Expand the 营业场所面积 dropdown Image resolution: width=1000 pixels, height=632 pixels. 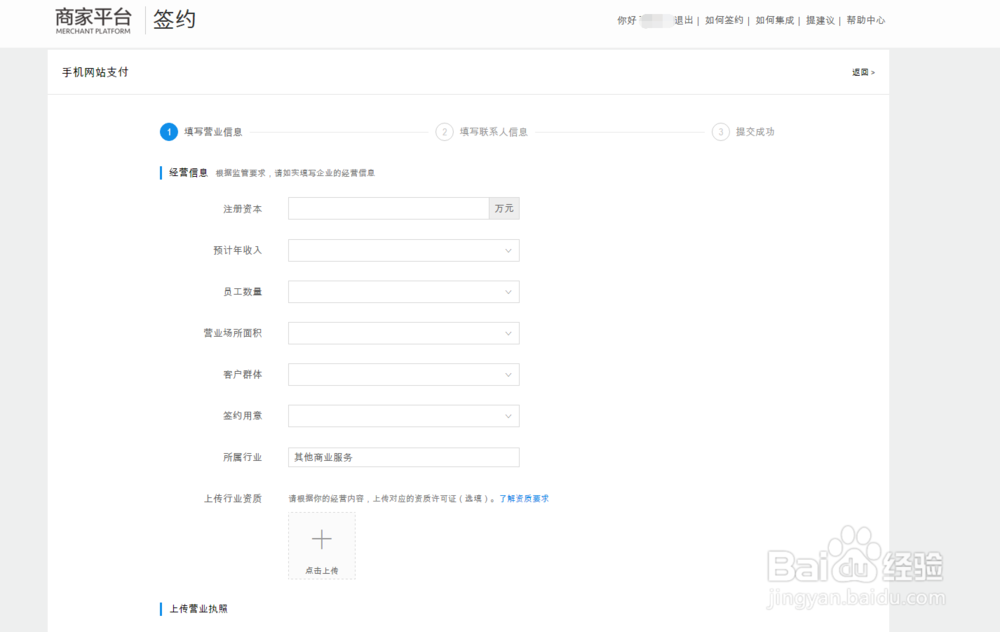click(403, 332)
